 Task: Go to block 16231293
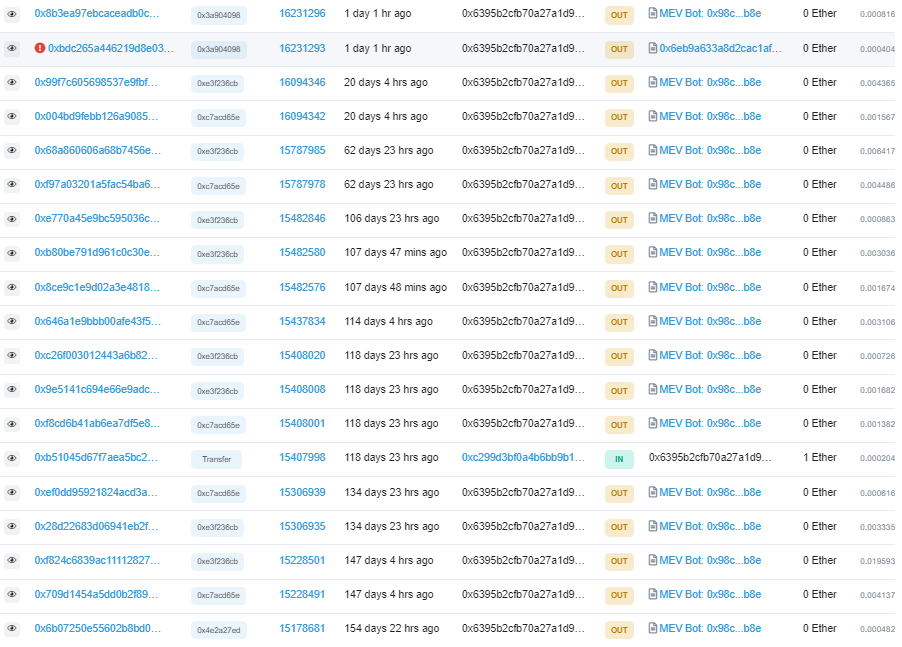tap(302, 48)
